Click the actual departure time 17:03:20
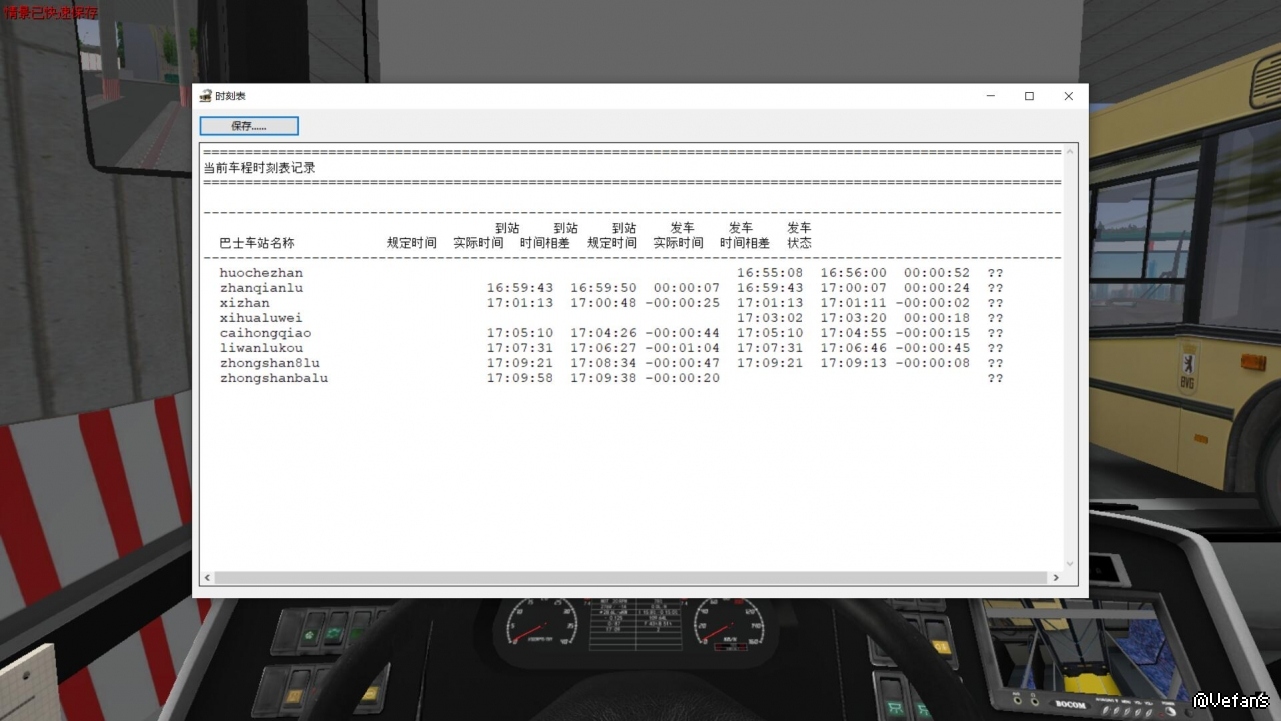This screenshot has height=721, width=1281. coord(854,318)
